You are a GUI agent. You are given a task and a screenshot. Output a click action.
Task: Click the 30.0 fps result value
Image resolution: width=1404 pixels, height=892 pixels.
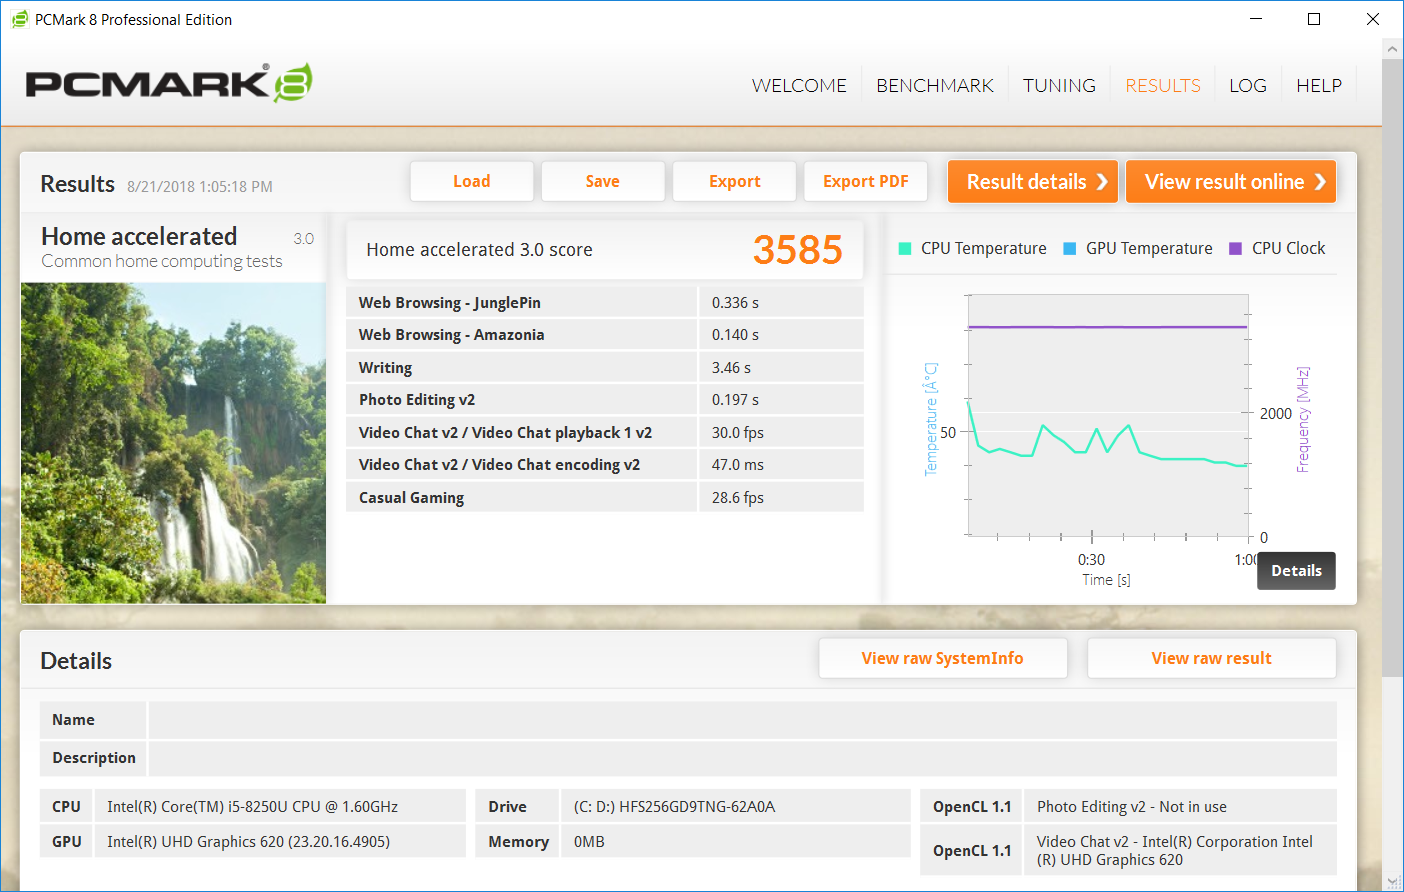pos(738,433)
